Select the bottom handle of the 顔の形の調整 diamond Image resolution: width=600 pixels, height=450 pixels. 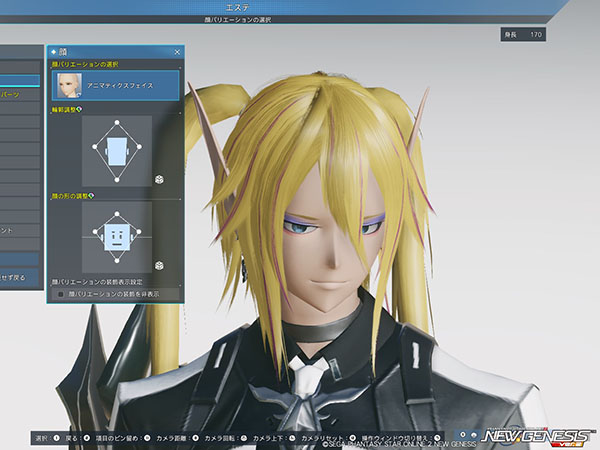(117, 261)
